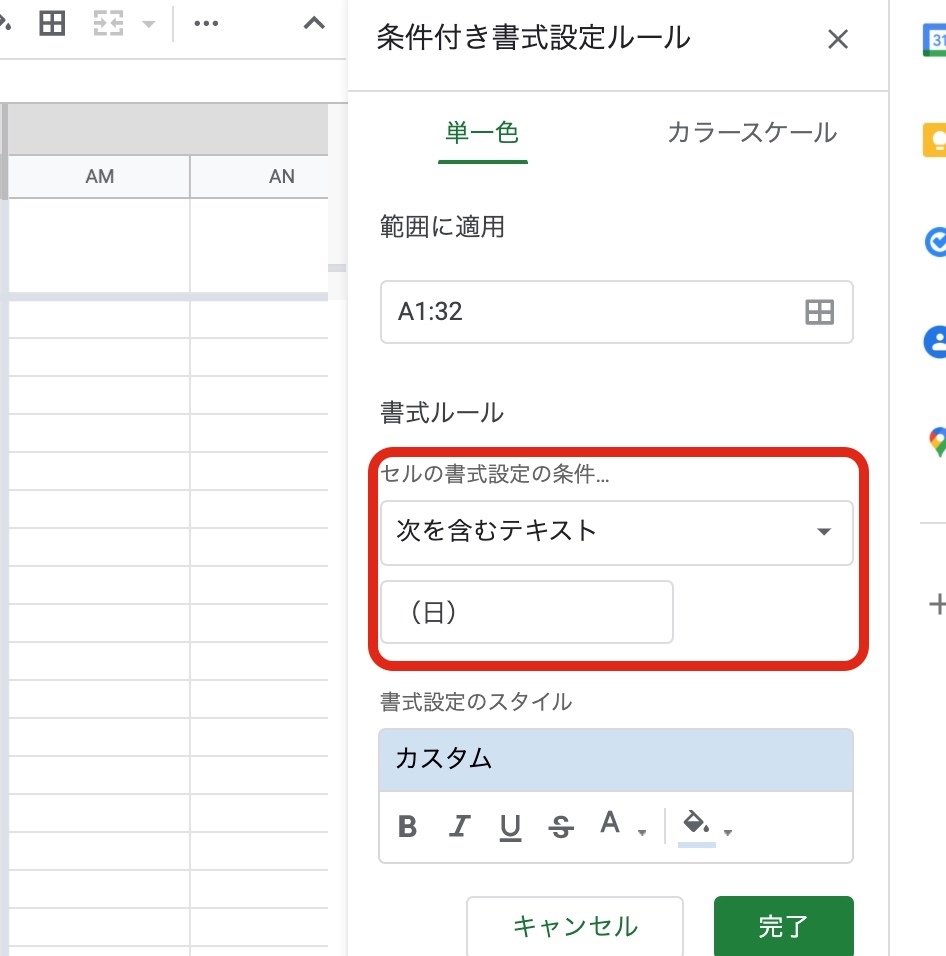Open Google Keep in side panel
The height and width of the screenshot is (956, 946).
(x=936, y=140)
